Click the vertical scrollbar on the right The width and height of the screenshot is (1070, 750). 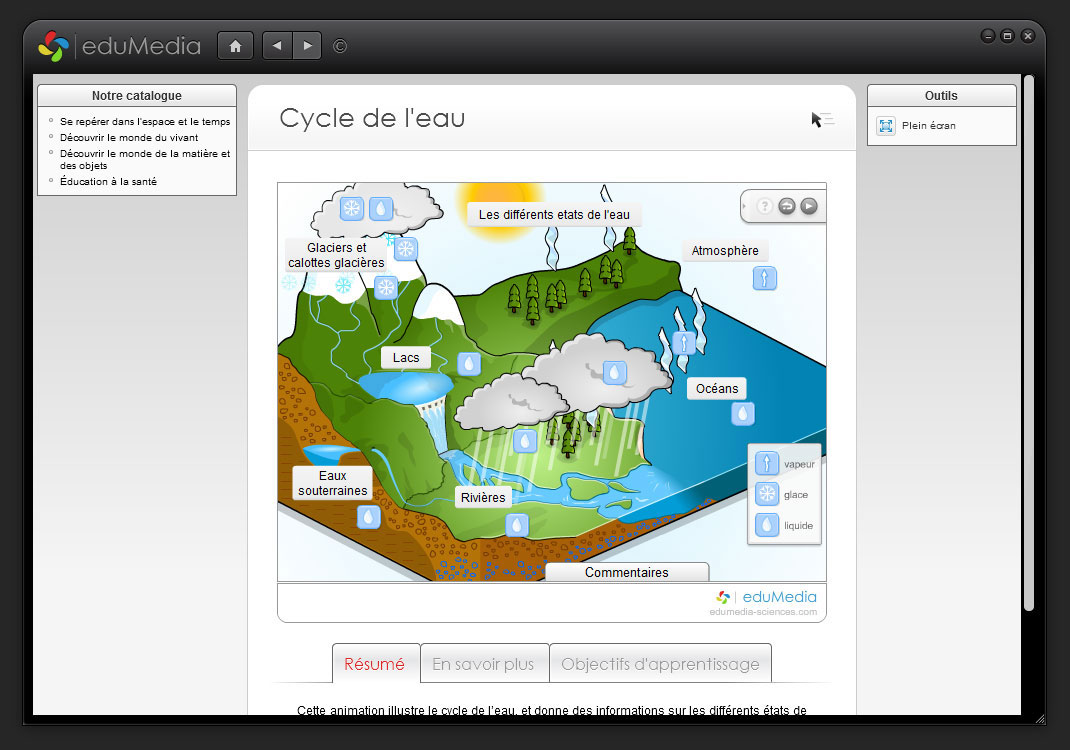(1029, 340)
